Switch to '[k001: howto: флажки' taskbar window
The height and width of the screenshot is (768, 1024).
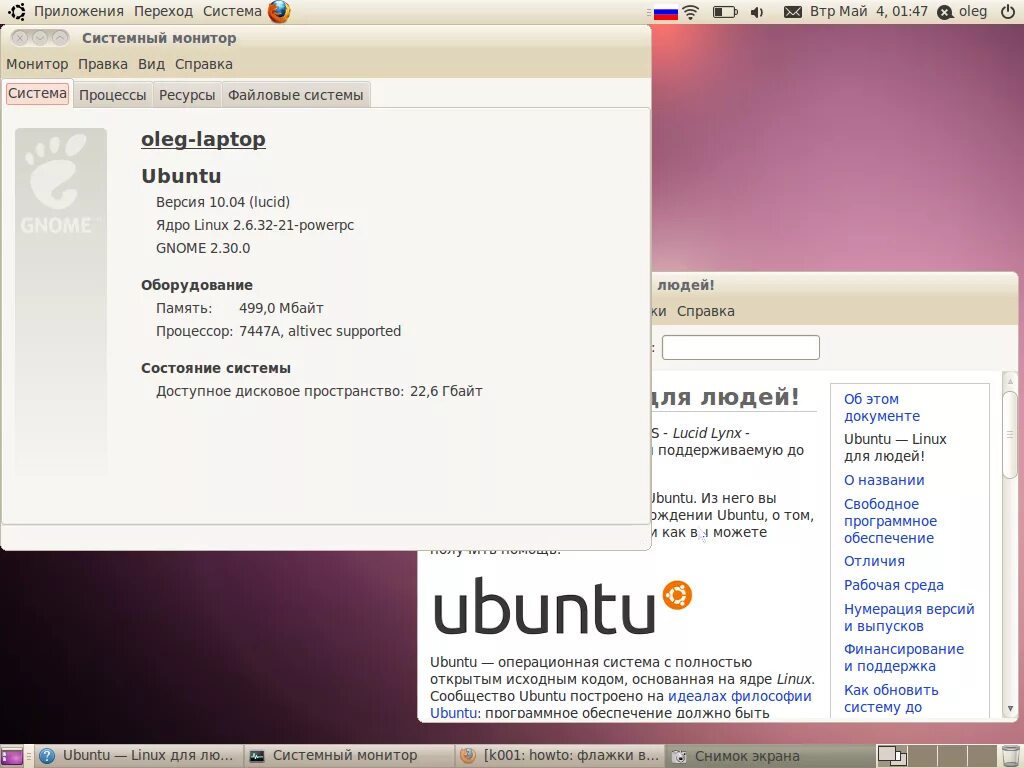[559, 756]
